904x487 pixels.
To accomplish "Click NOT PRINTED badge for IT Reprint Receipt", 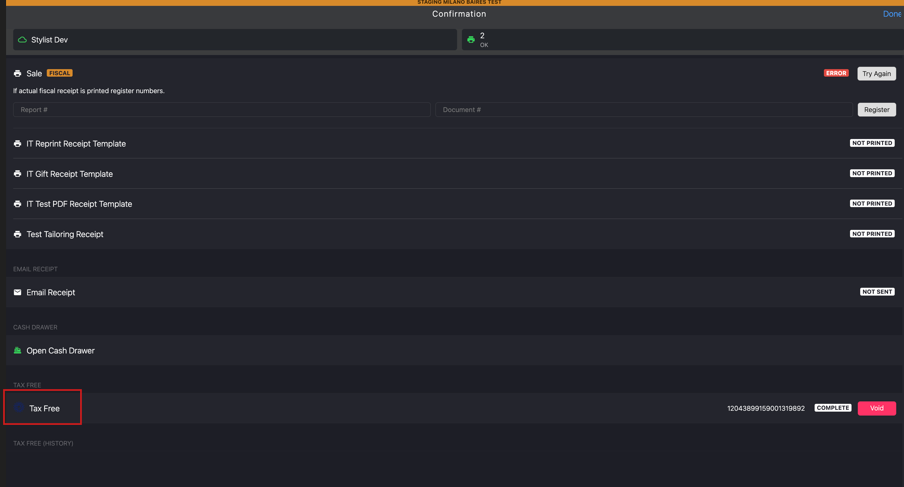I will [872, 143].
